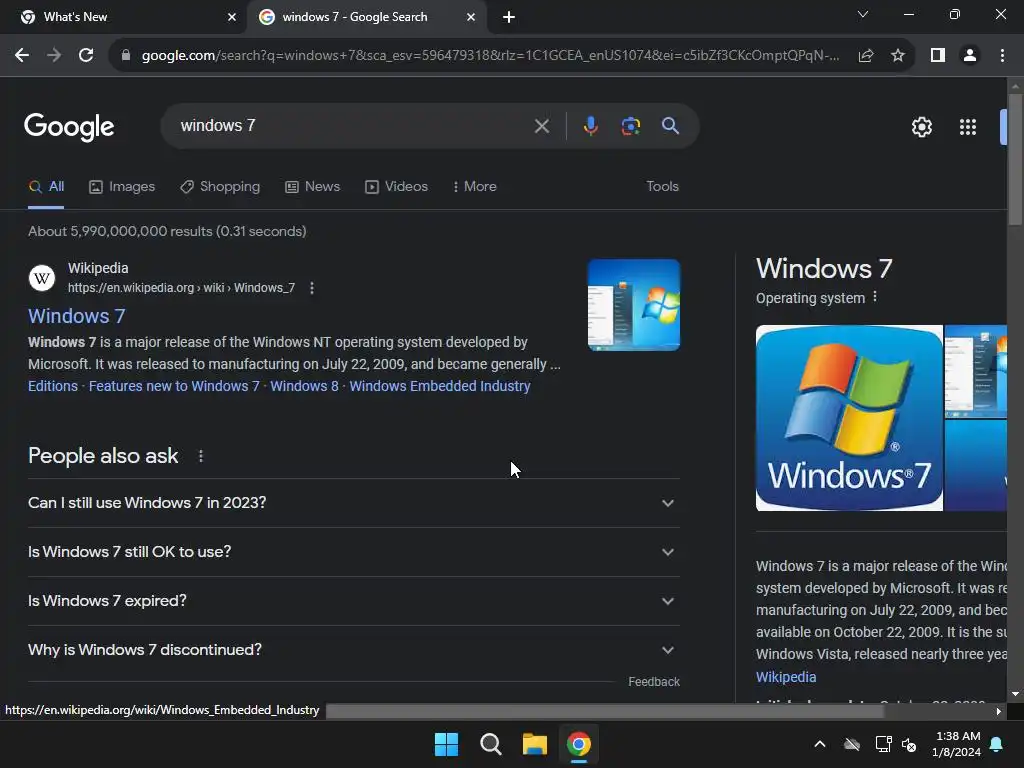Open the muted volume tray icon
Screen dimensions: 1024x768
click(909, 744)
